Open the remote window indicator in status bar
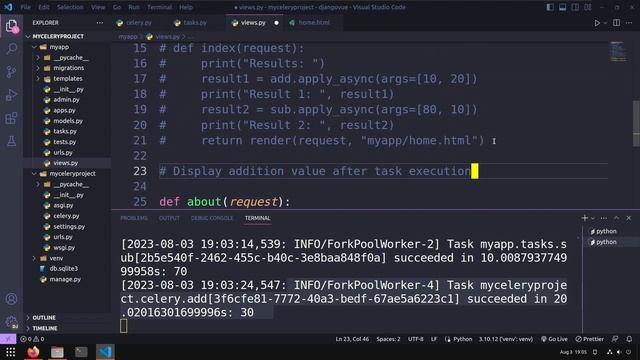 pyautogui.click(x=8, y=339)
